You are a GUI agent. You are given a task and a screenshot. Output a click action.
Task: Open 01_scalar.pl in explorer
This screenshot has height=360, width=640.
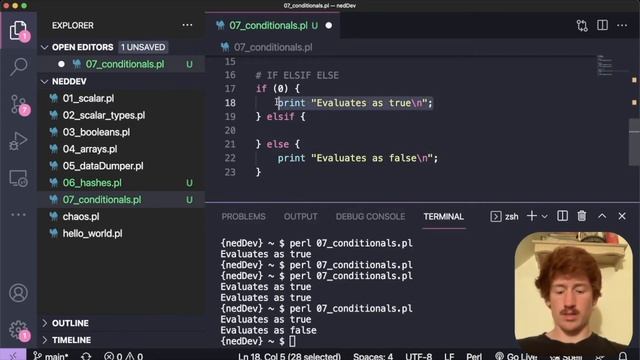(x=122, y=98)
